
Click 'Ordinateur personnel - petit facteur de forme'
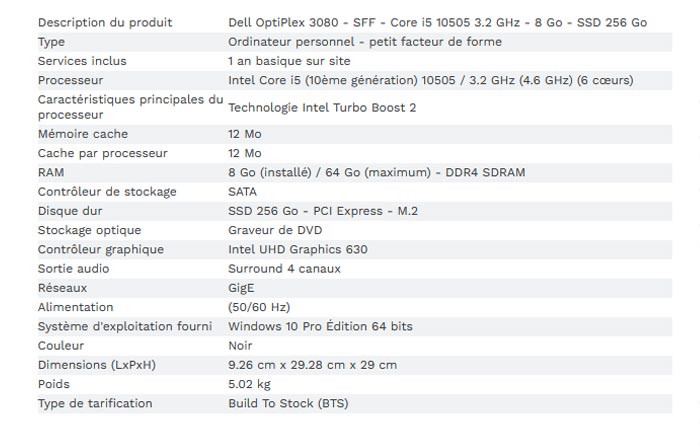(x=365, y=42)
